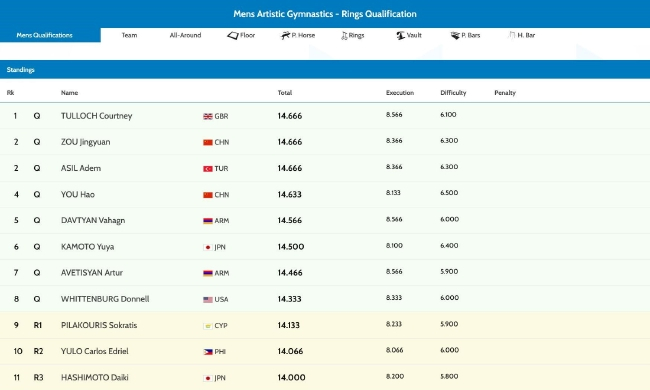
Task: Click the PHI flag beside YULO Carlos Edriel
Action: pyautogui.click(x=208, y=352)
